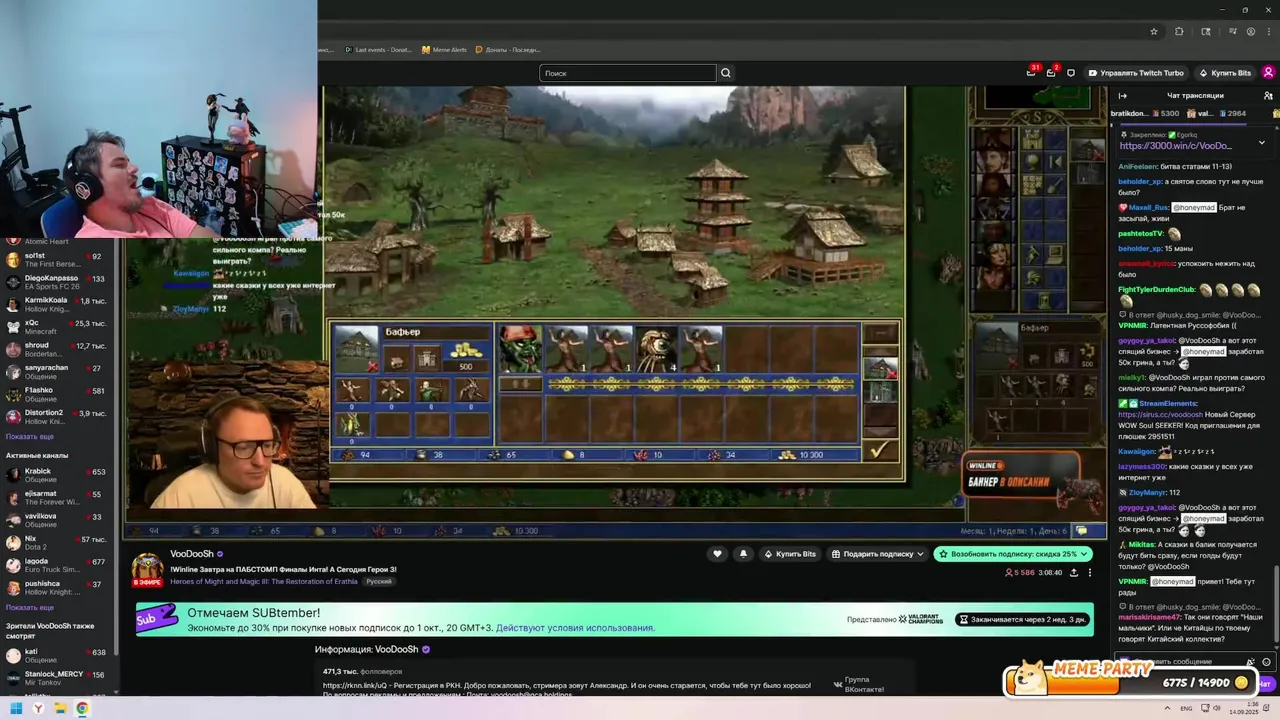This screenshot has height=720, width=1280.
Task: Open the pinned 3000.win link in chat
Action: click(x=1175, y=146)
